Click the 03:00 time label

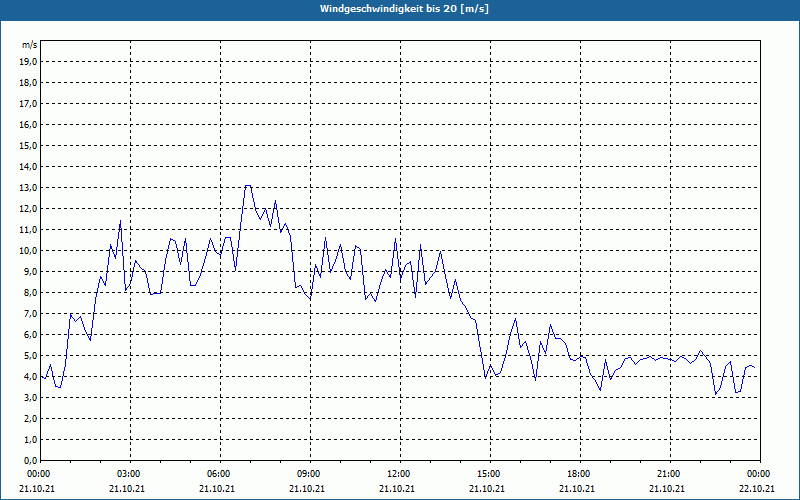[x=131, y=474]
